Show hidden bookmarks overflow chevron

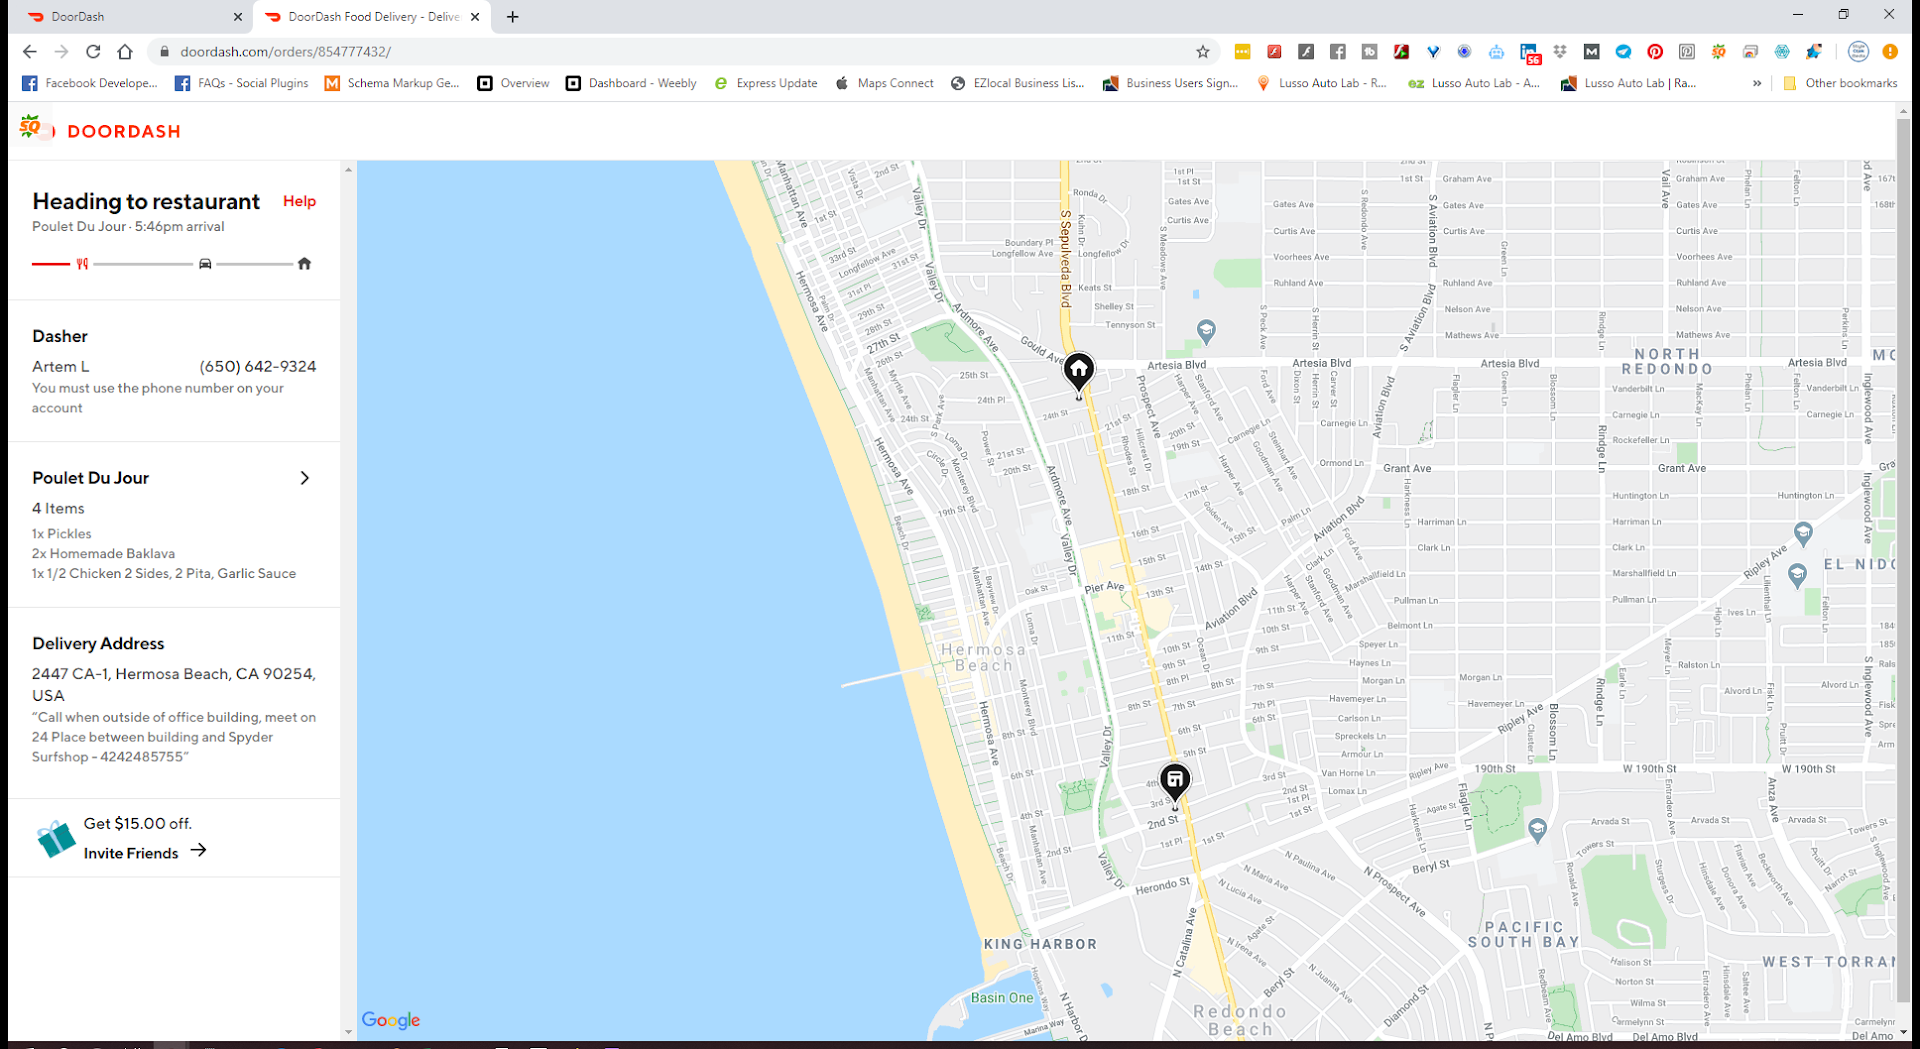[1757, 83]
